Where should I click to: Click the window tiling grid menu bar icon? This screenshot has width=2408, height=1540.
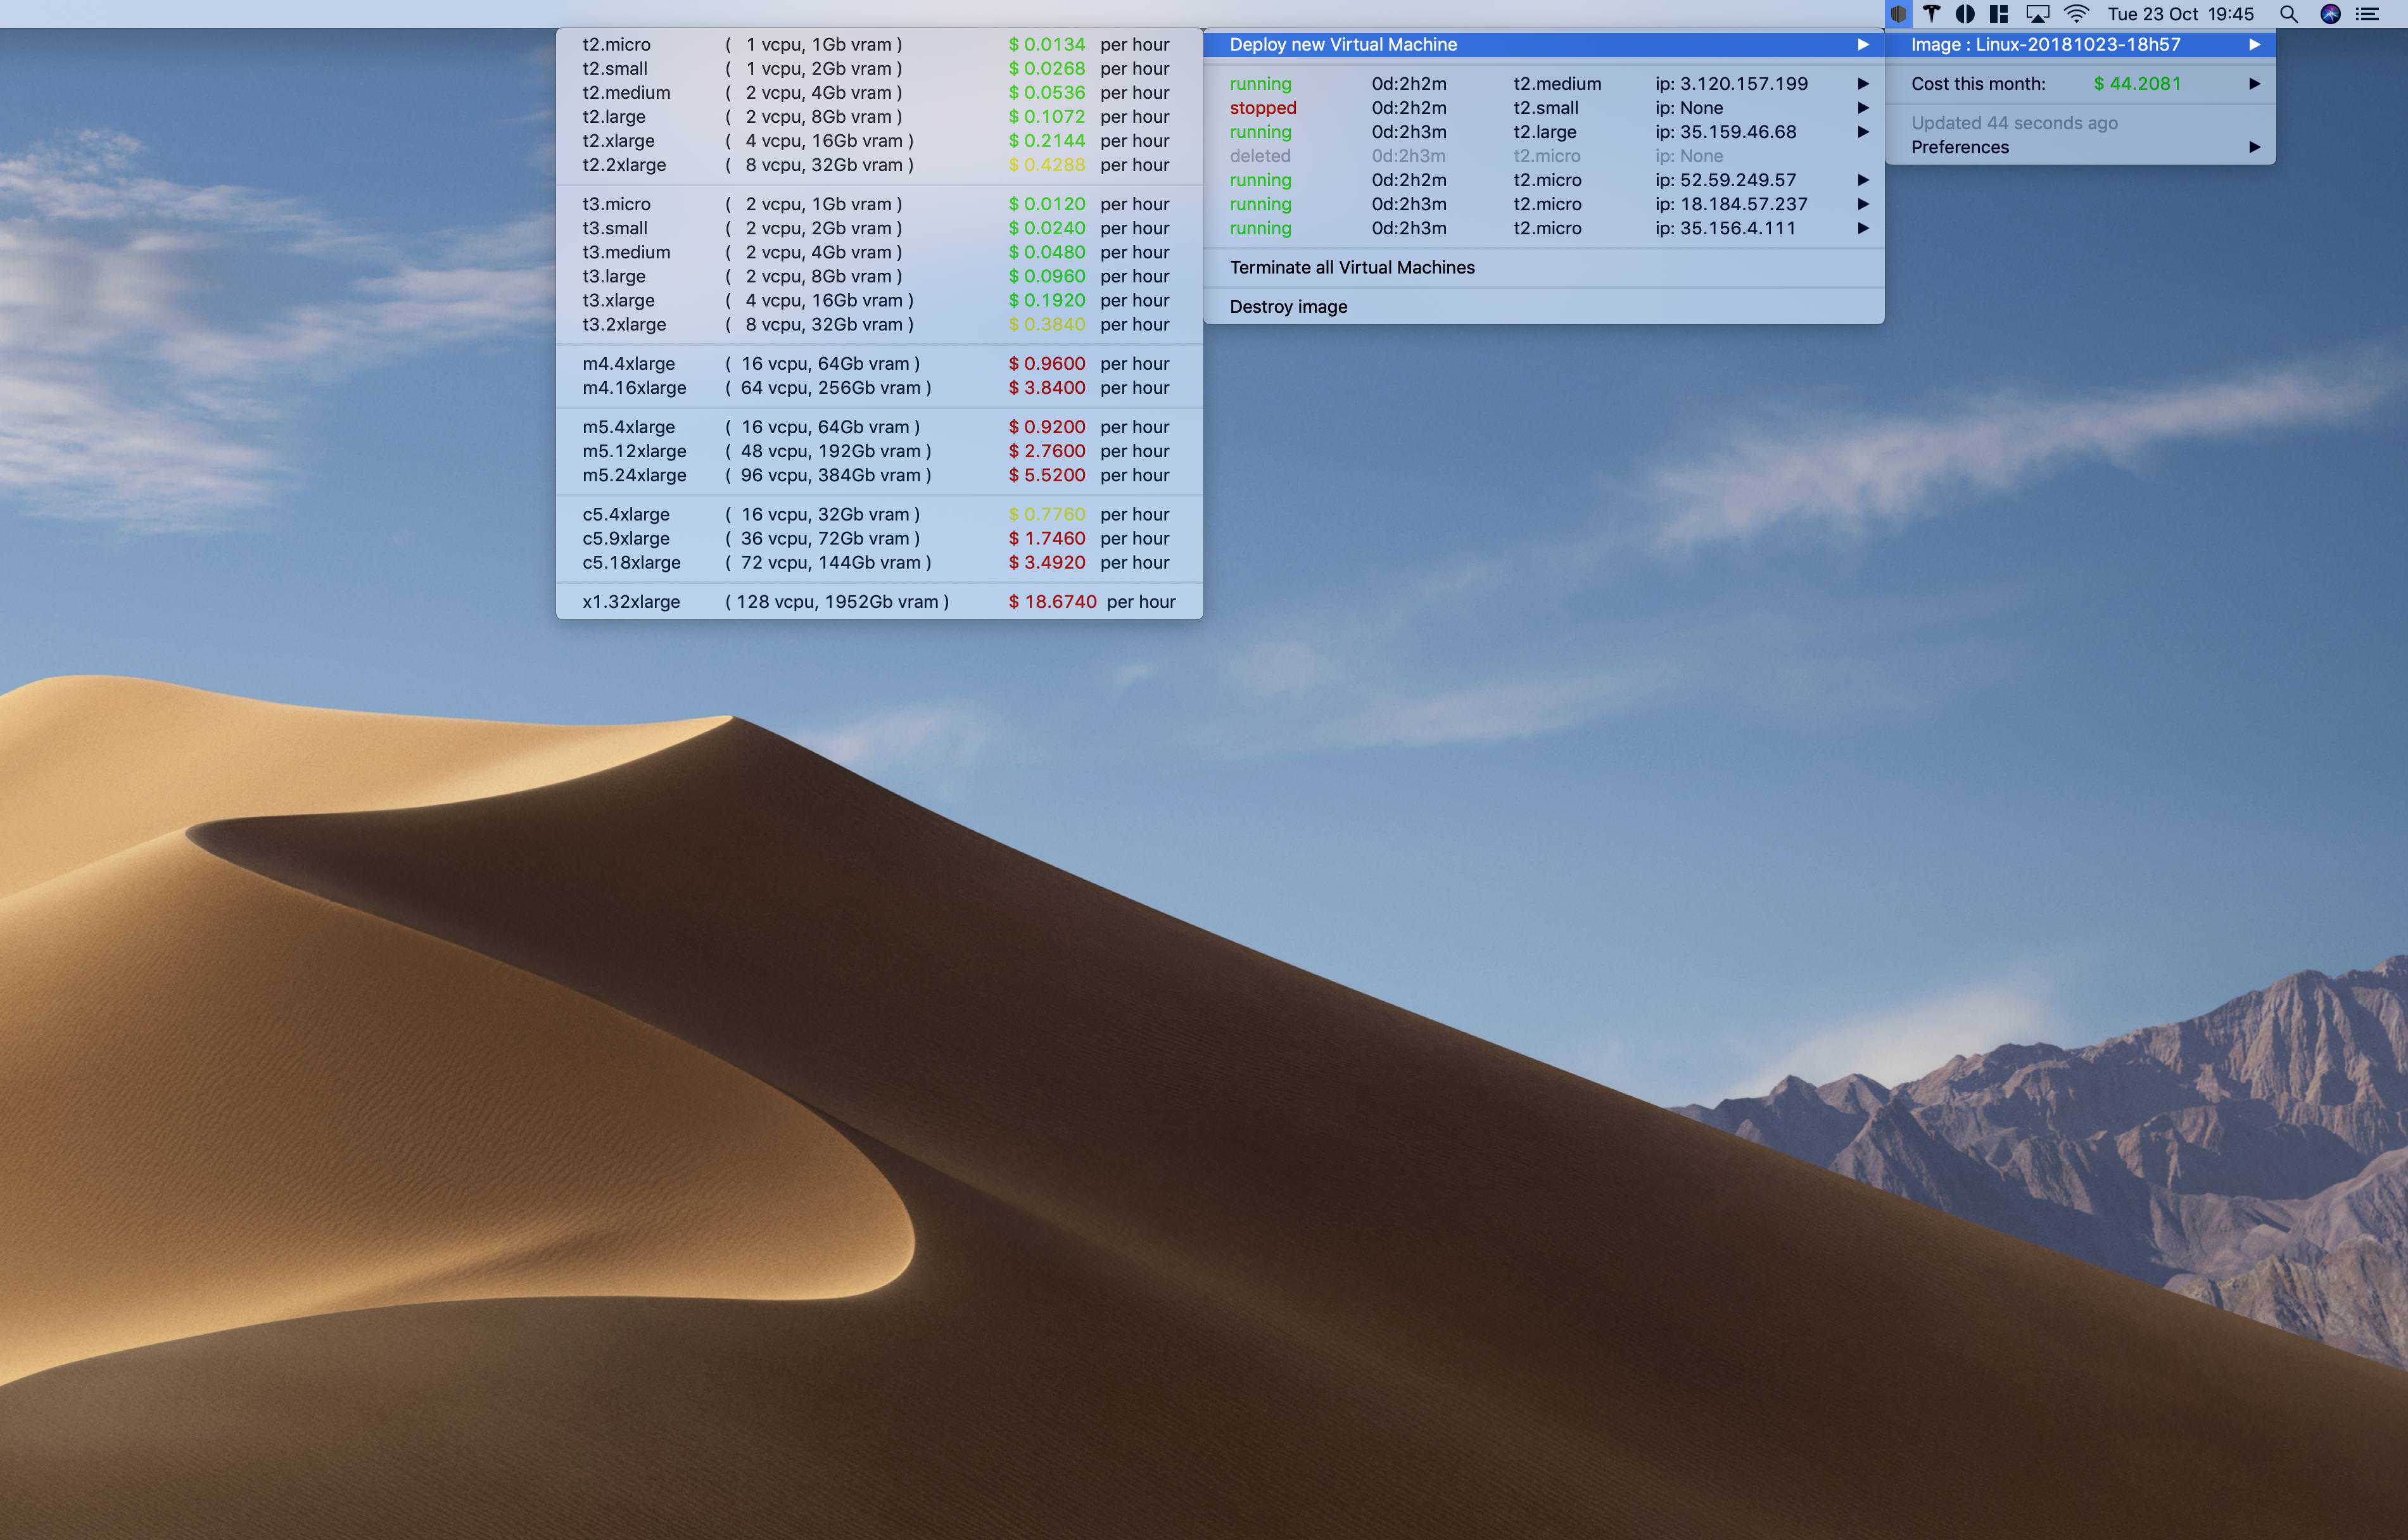tap(1999, 14)
